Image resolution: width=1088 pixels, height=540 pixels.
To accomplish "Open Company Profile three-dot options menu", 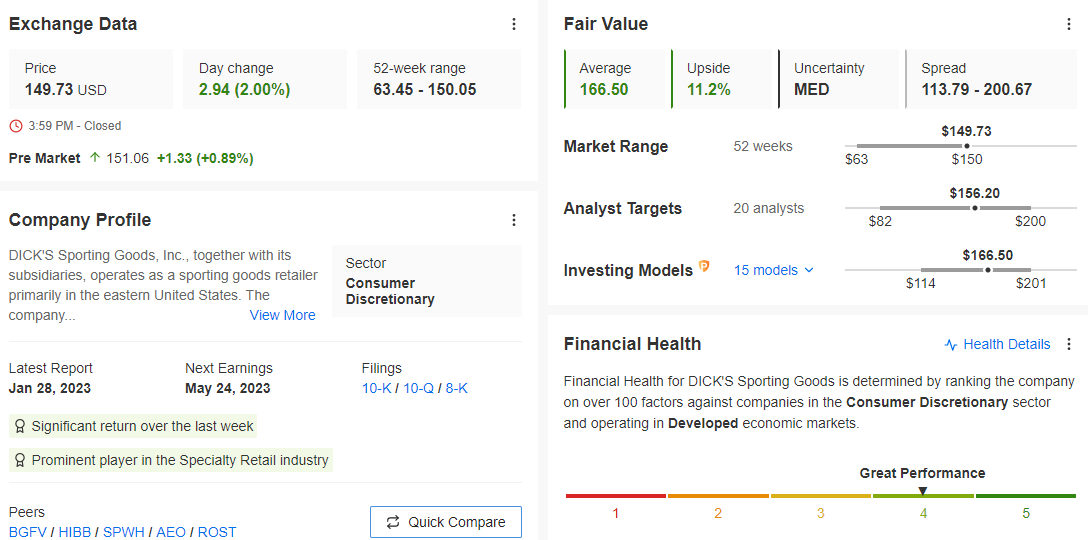I will (513, 220).
